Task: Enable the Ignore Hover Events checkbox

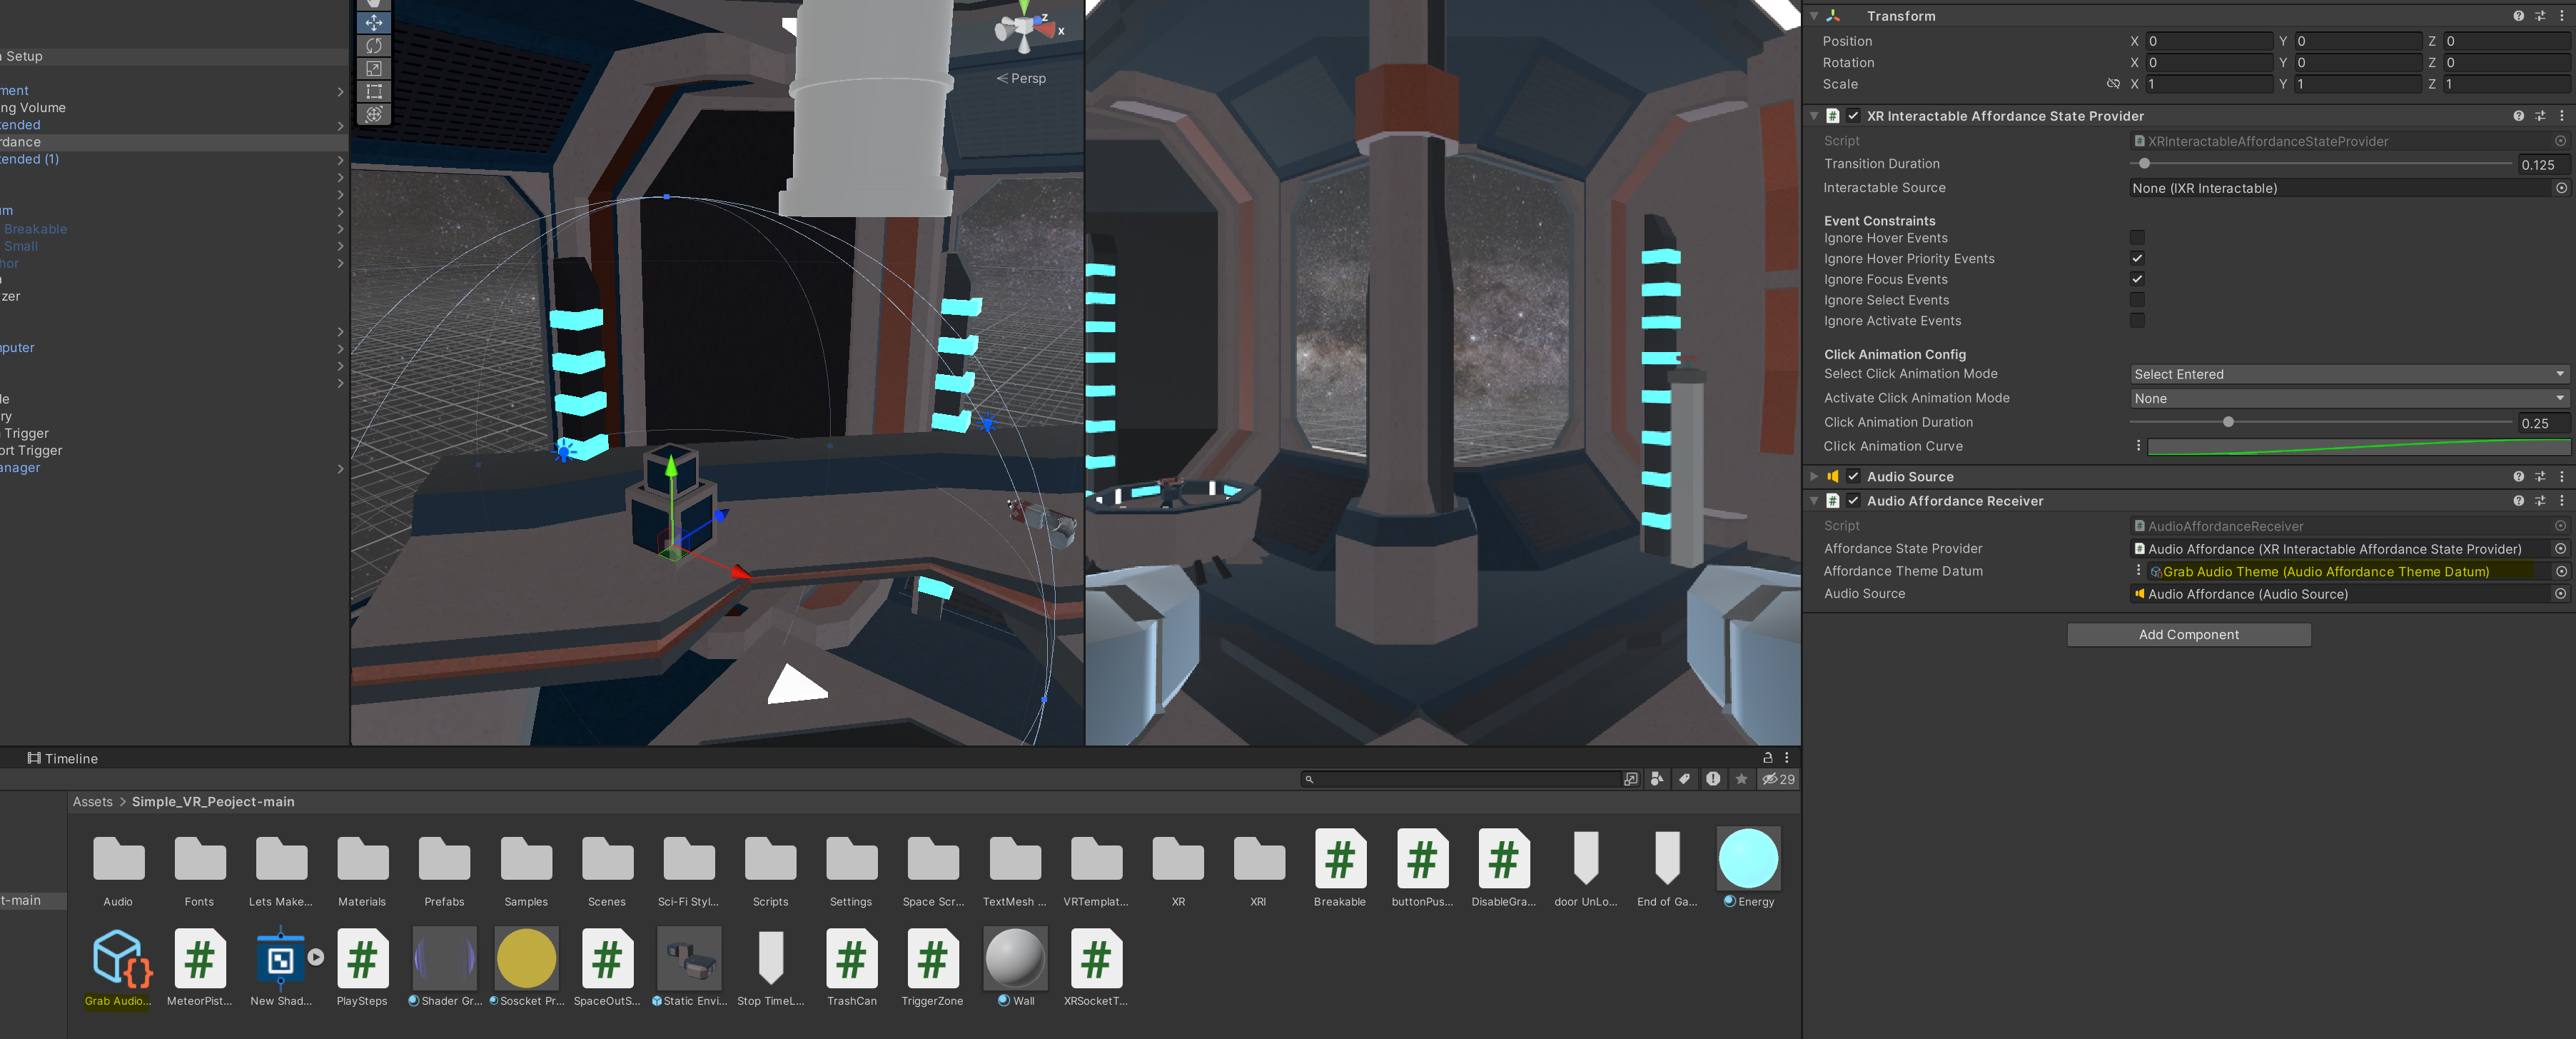Action: coord(2137,238)
